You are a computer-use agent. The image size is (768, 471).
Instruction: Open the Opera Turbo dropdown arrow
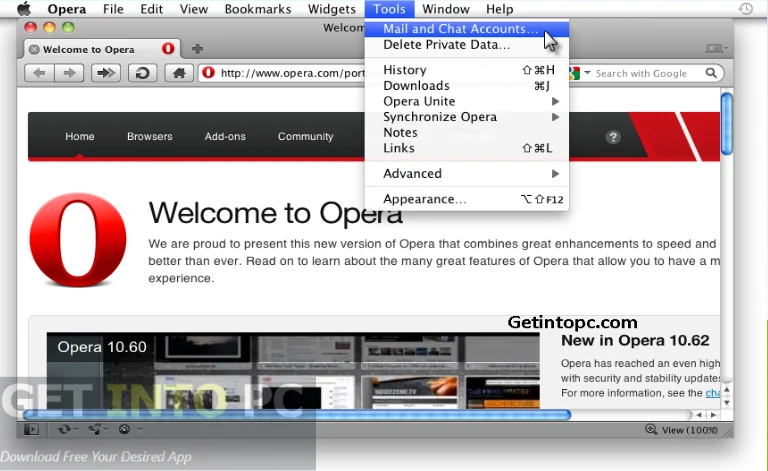click(x=140, y=429)
